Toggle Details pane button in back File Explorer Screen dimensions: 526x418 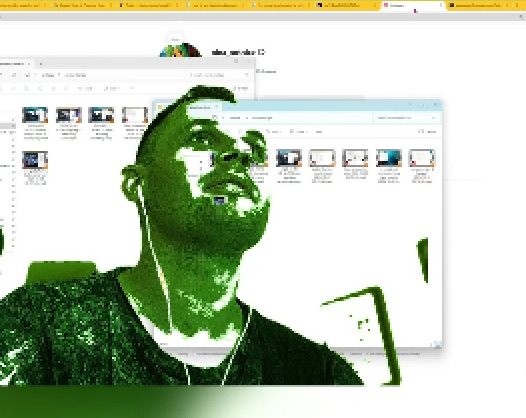pos(242,89)
